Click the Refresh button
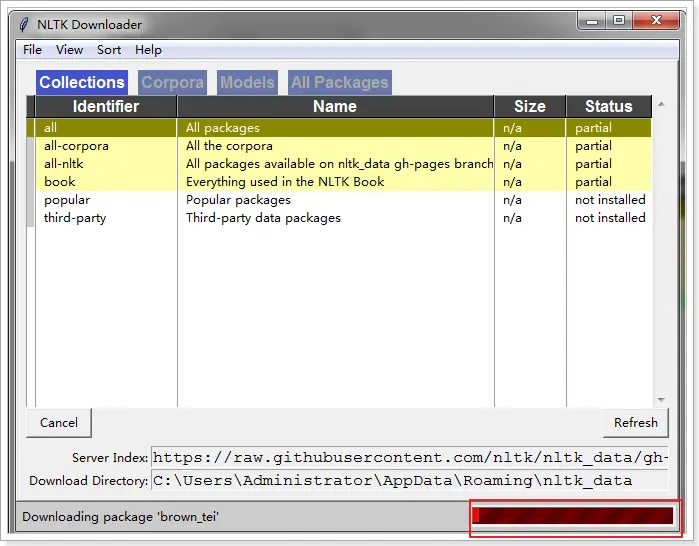The width and height of the screenshot is (699, 546). pyautogui.click(x=636, y=423)
